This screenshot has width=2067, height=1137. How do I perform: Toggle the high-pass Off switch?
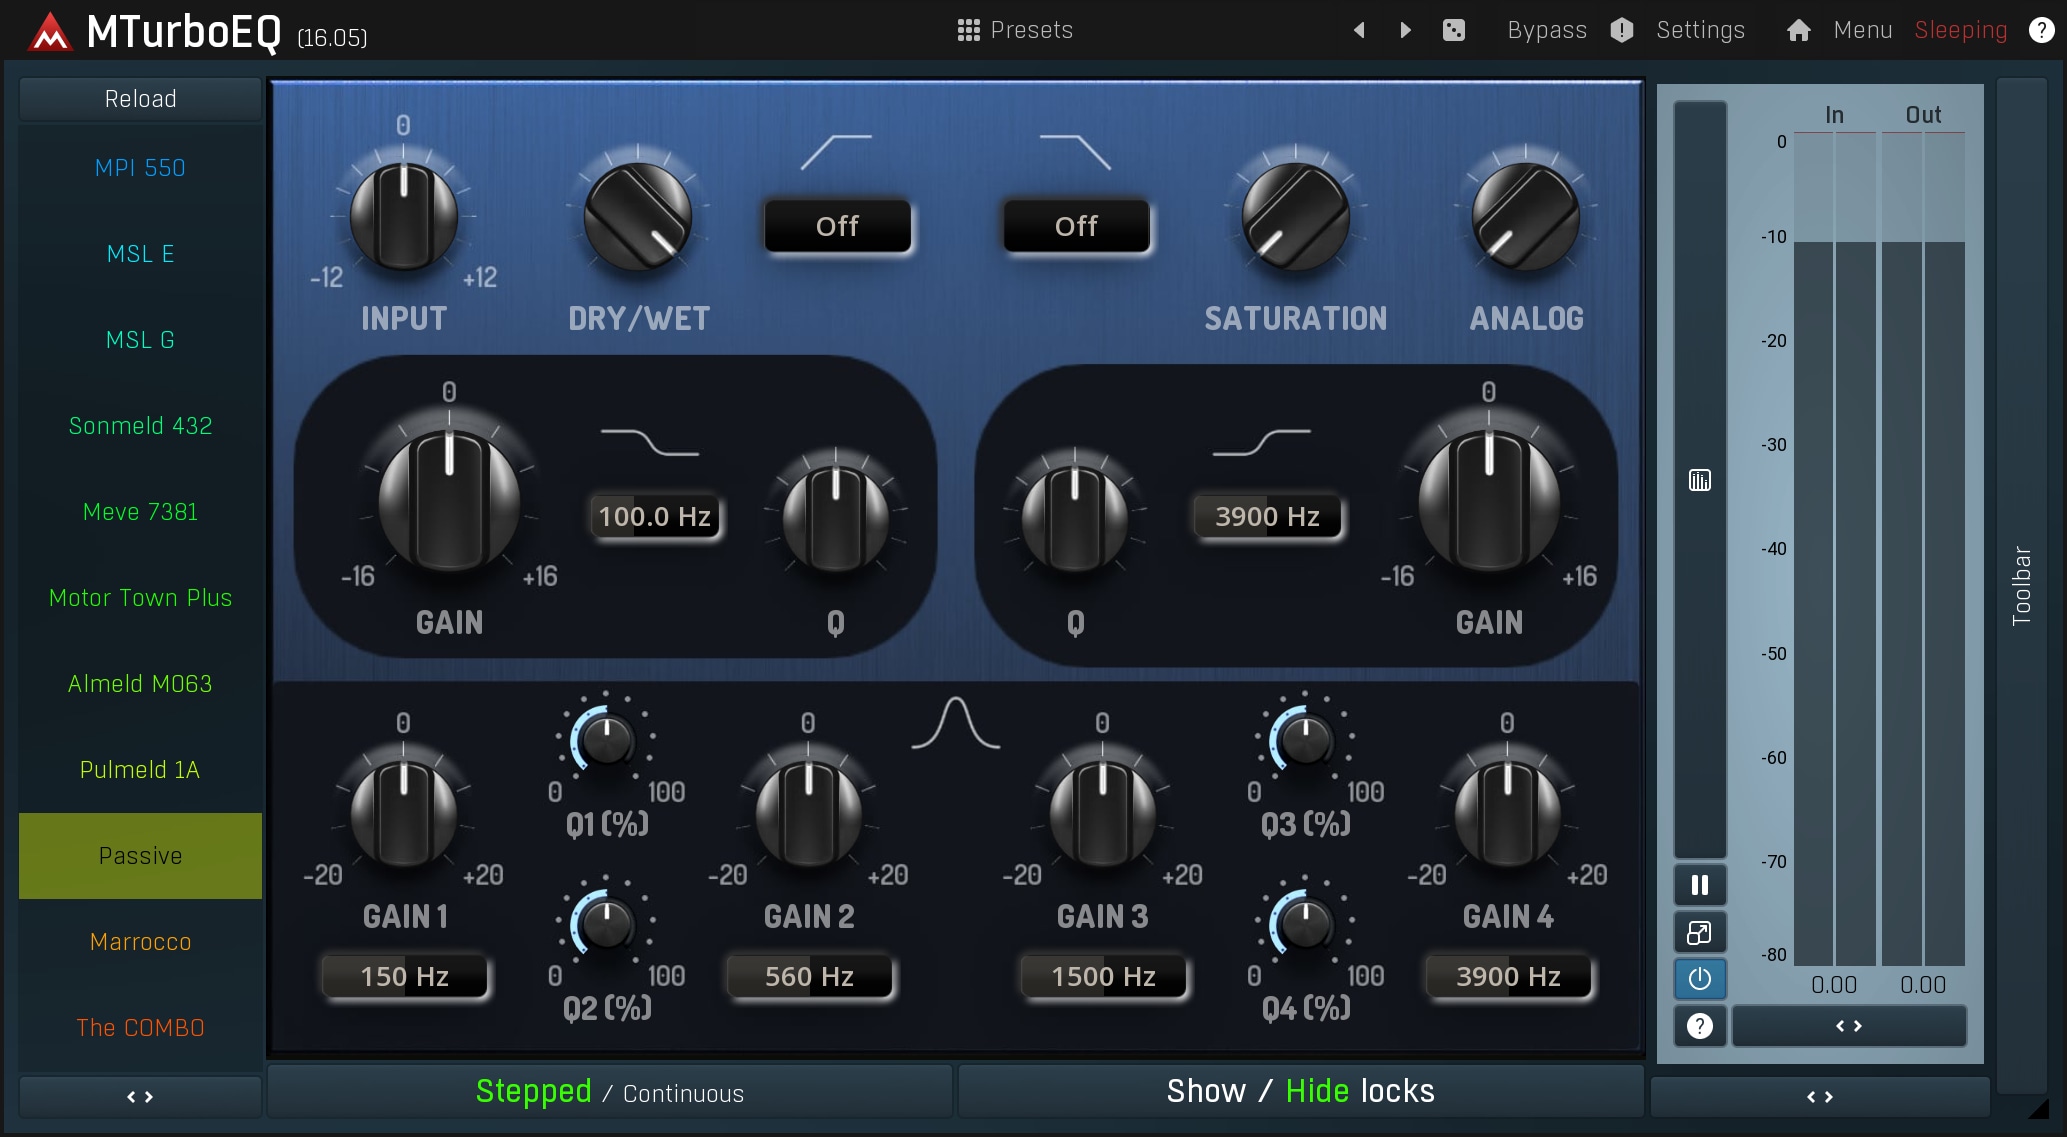(838, 226)
